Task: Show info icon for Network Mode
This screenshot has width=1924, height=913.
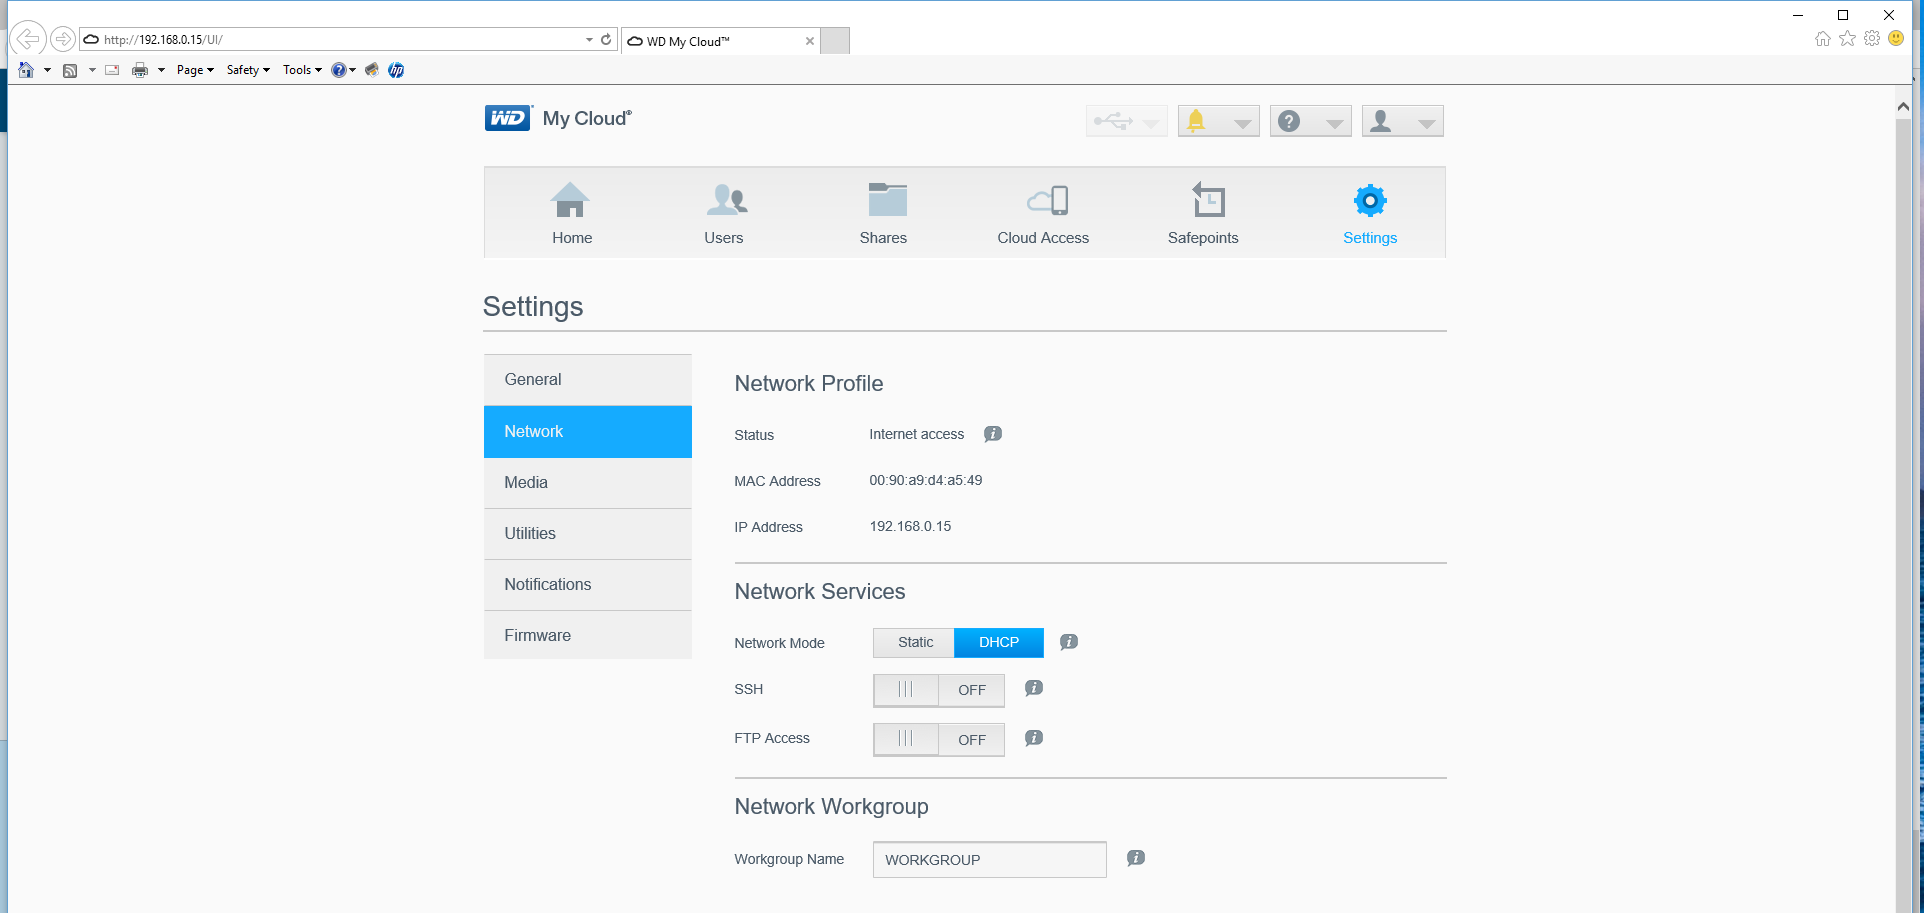Action: (x=1069, y=642)
